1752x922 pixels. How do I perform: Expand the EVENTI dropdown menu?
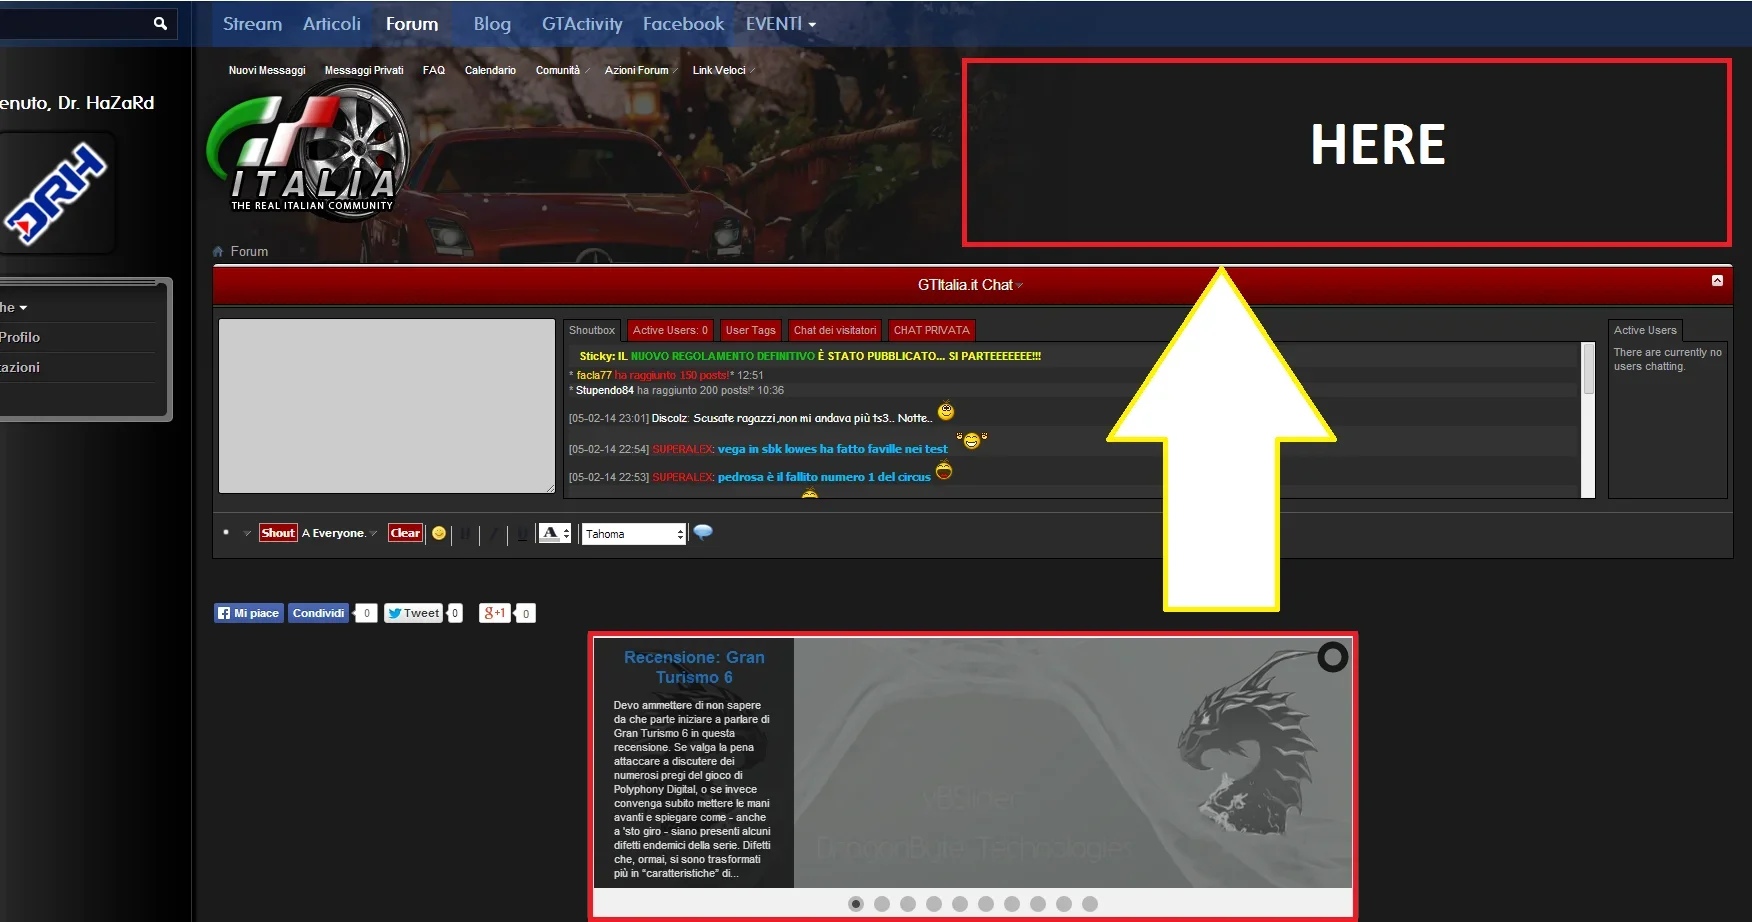click(x=781, y=24)
